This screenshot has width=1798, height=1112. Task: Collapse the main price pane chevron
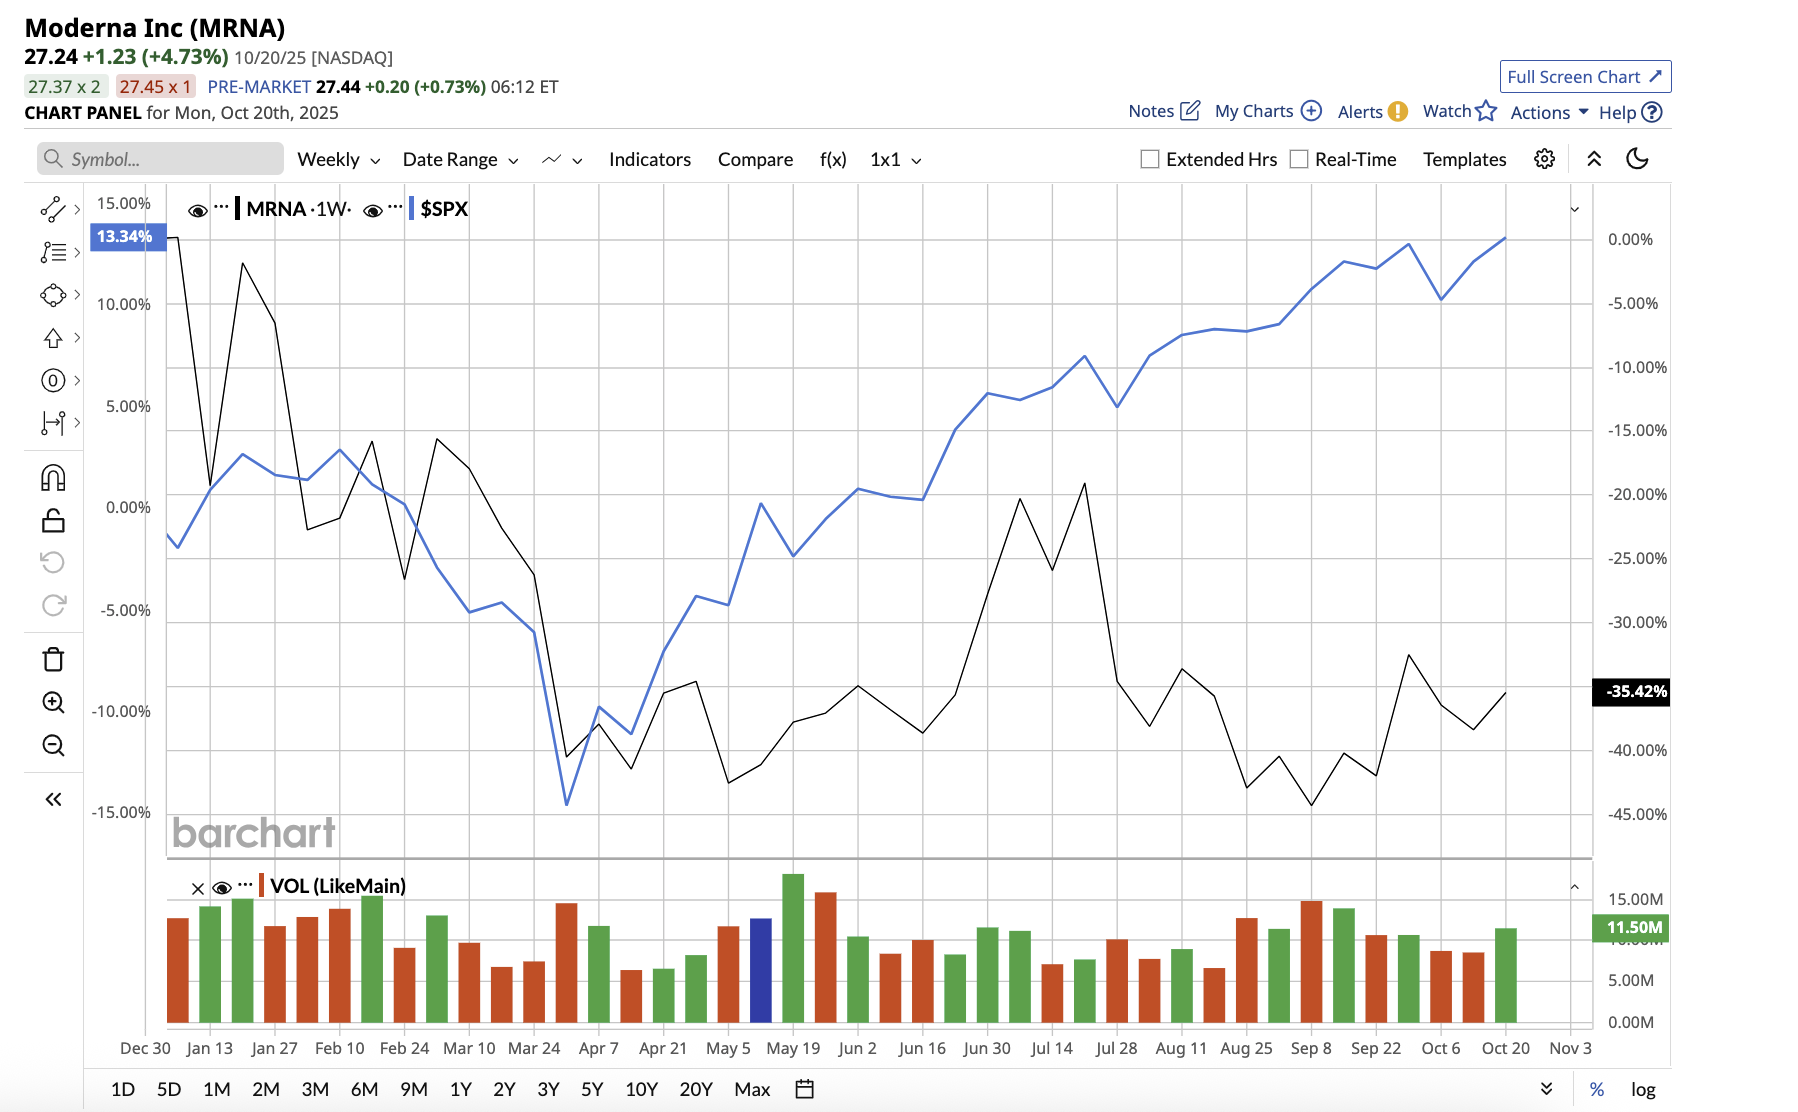1575,209
